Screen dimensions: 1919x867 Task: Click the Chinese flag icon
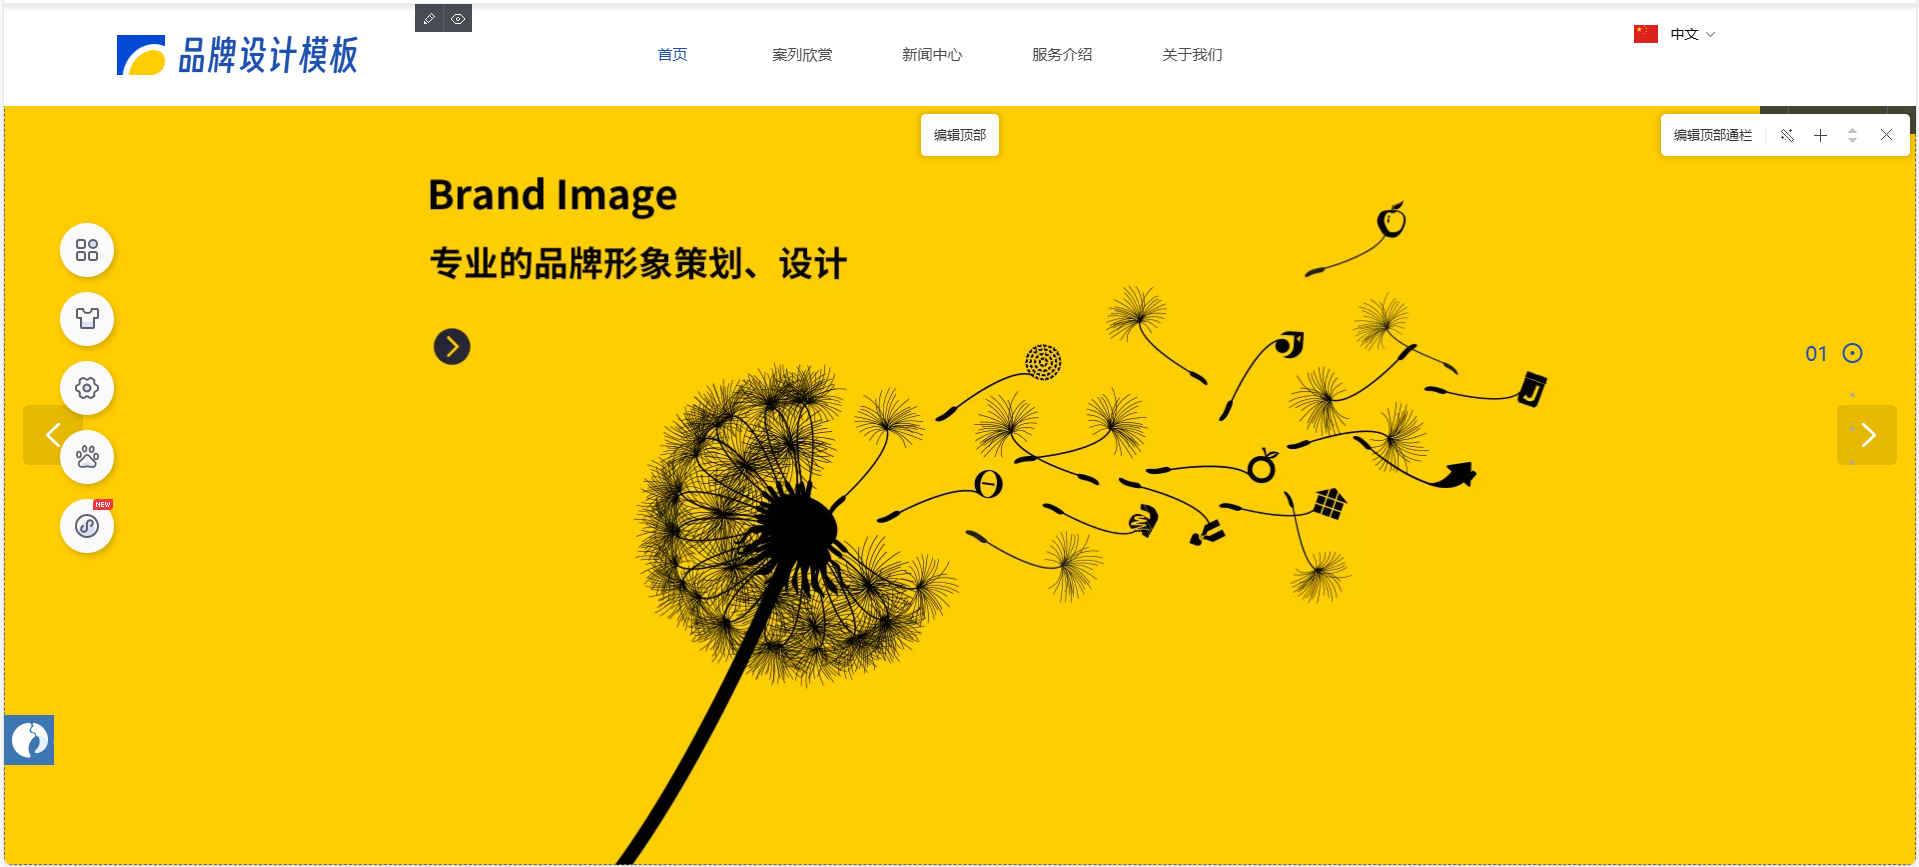click(1646, 34)
